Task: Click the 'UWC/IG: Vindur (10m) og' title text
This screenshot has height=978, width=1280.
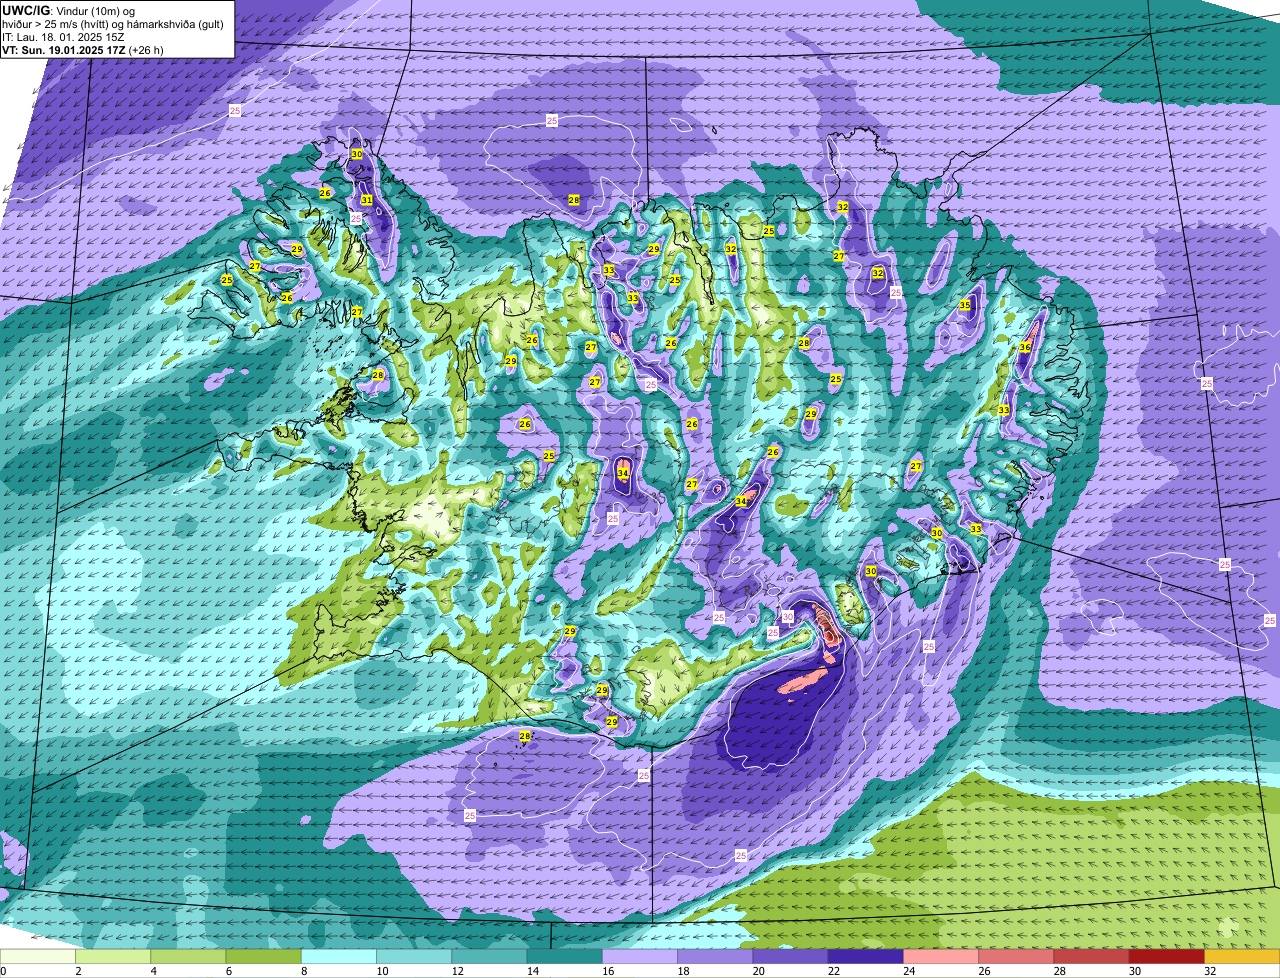Action: [68, 10]
